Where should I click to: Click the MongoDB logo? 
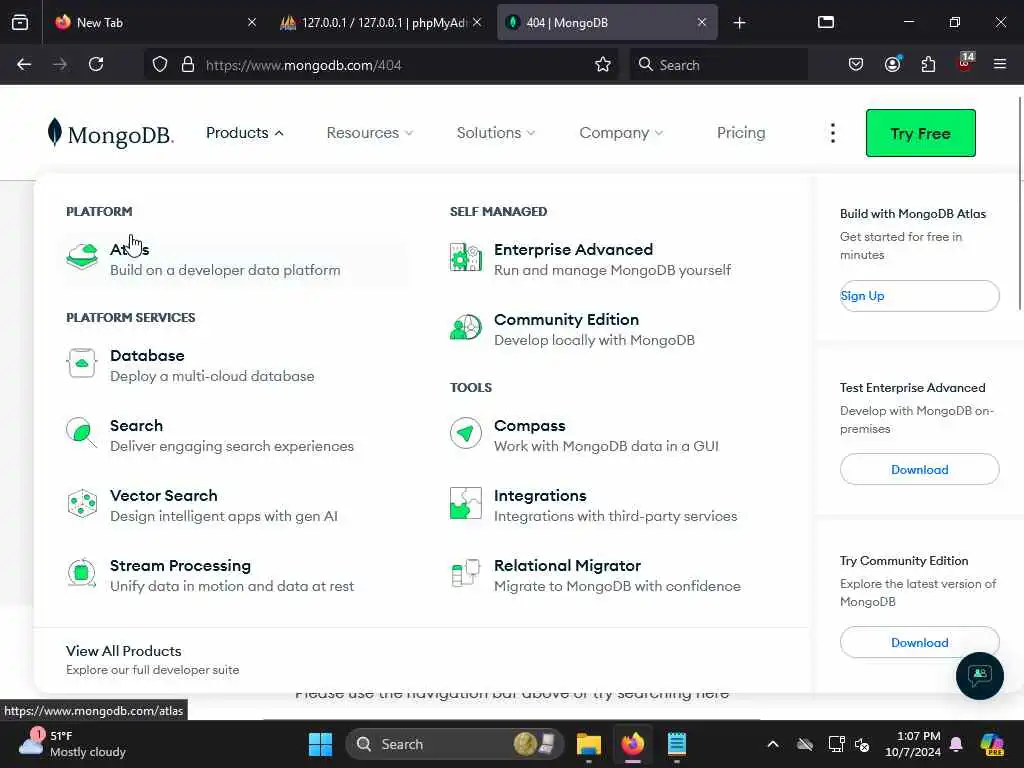[x=110, y=133]
